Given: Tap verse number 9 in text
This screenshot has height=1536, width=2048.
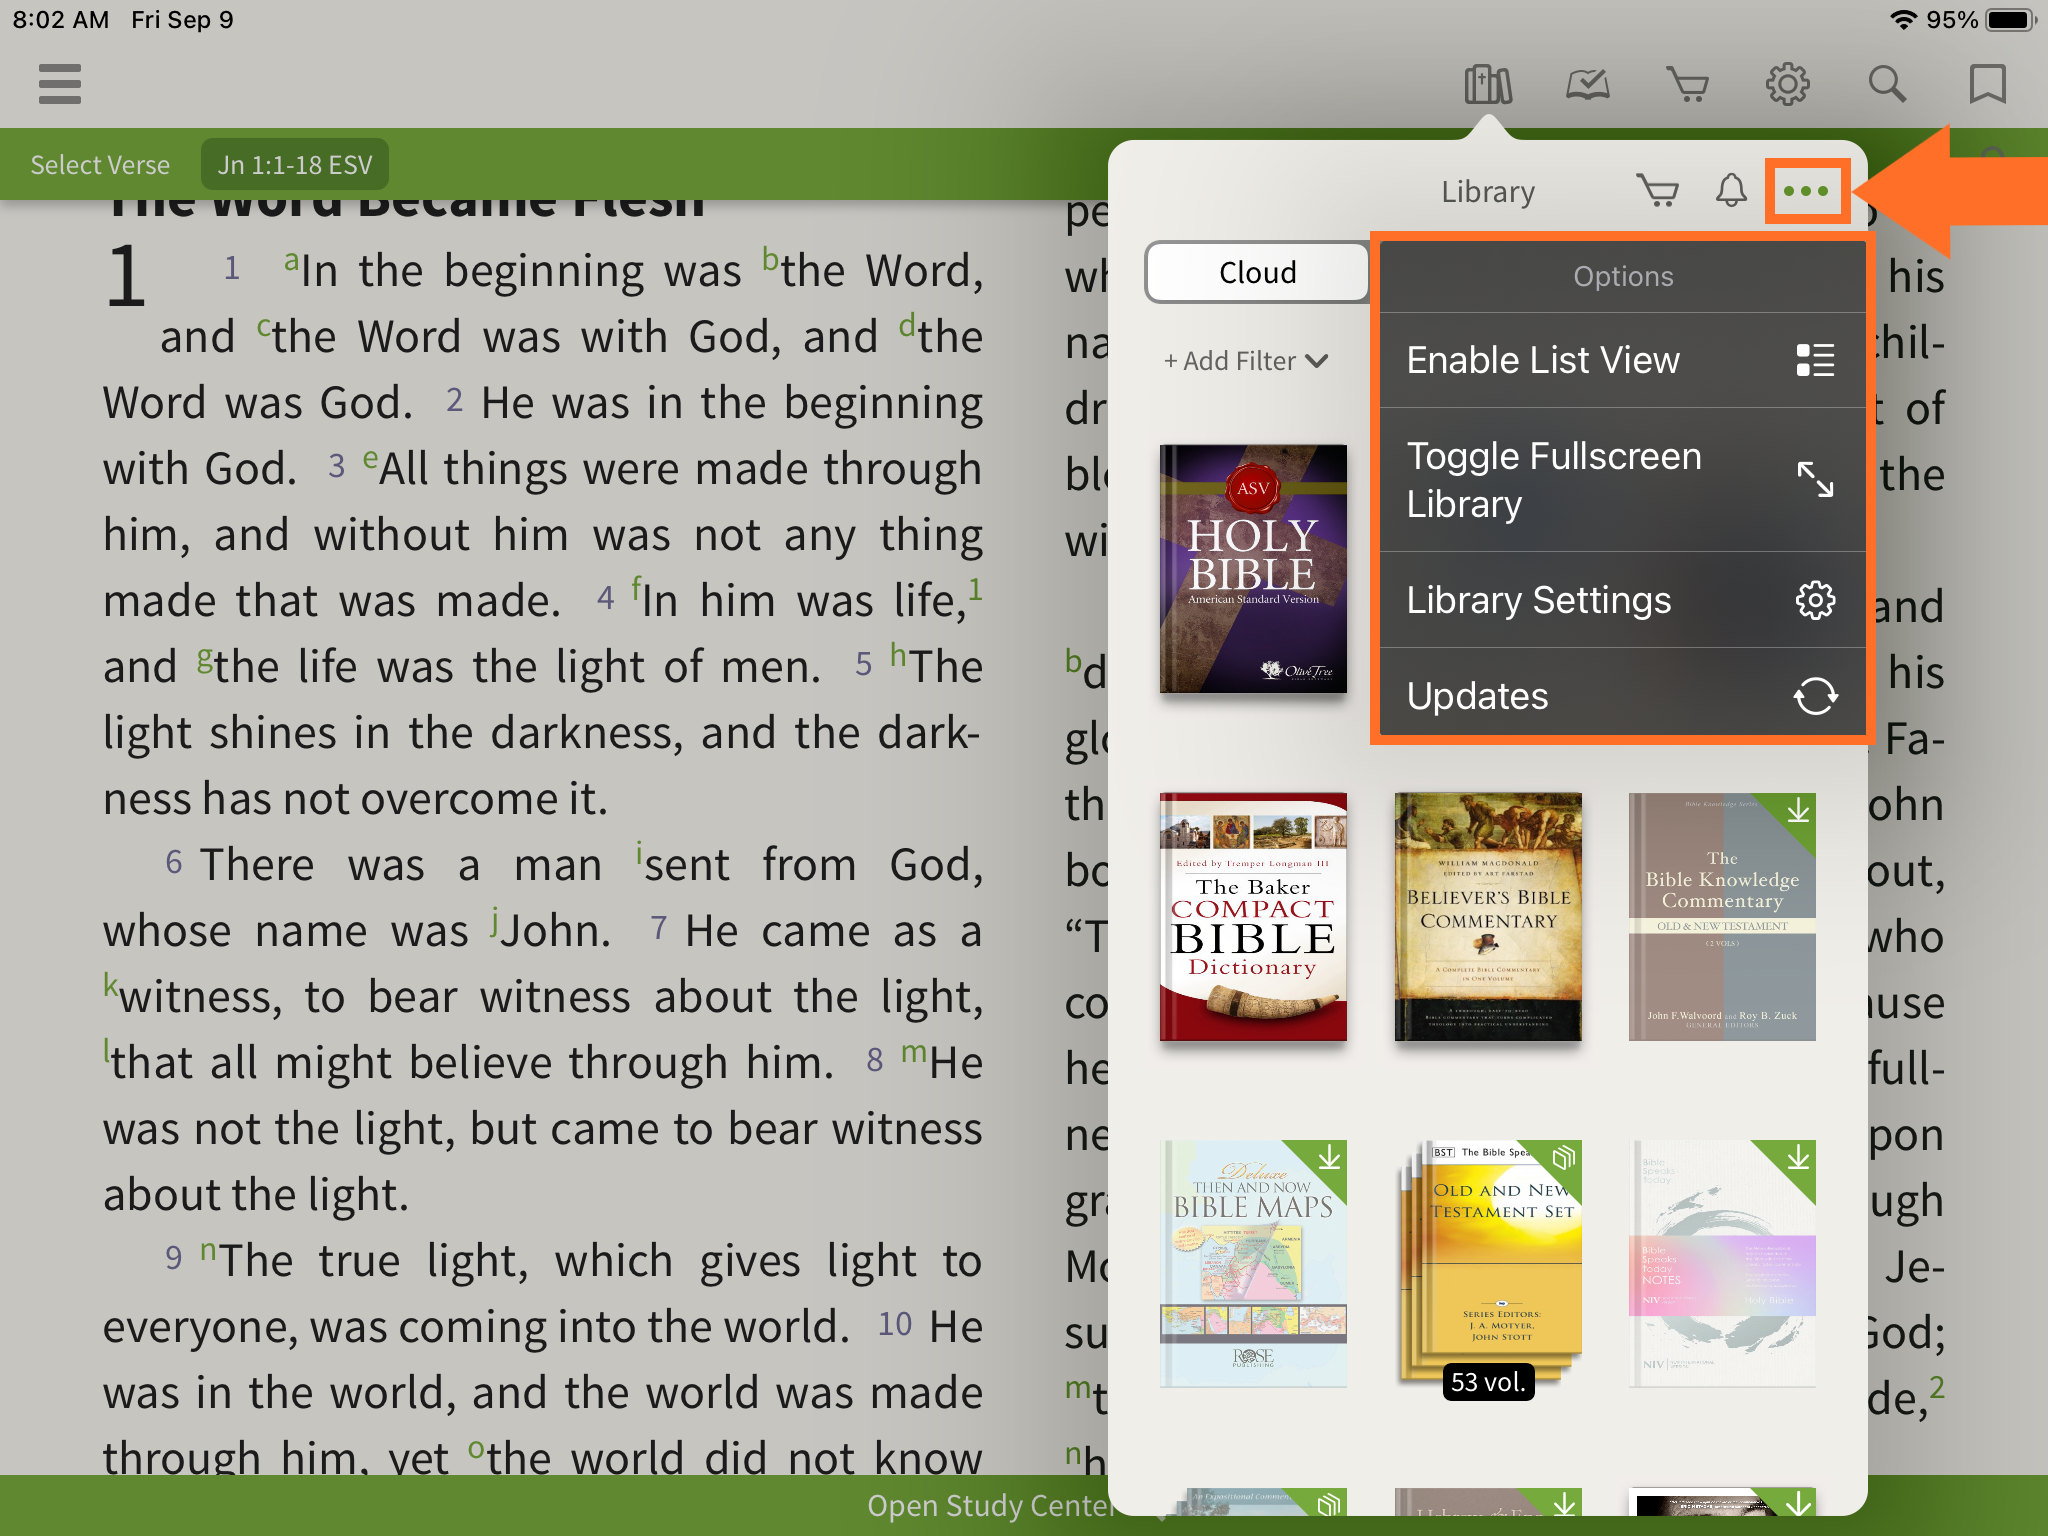Looking at the screenshot, I should pyautogui.click(x=174, y=1258).
